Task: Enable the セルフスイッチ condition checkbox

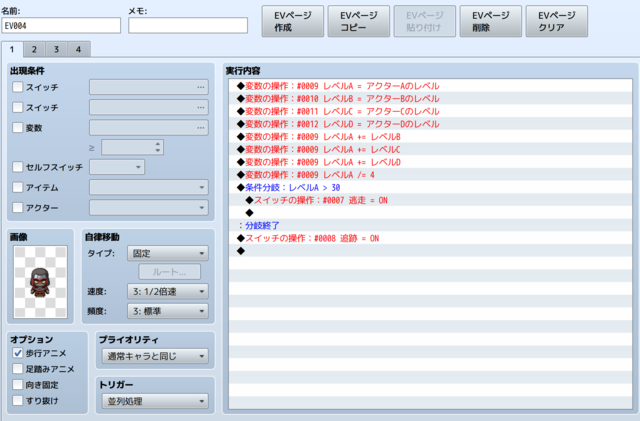Action: pyautogui.click(x=18, y=167)
